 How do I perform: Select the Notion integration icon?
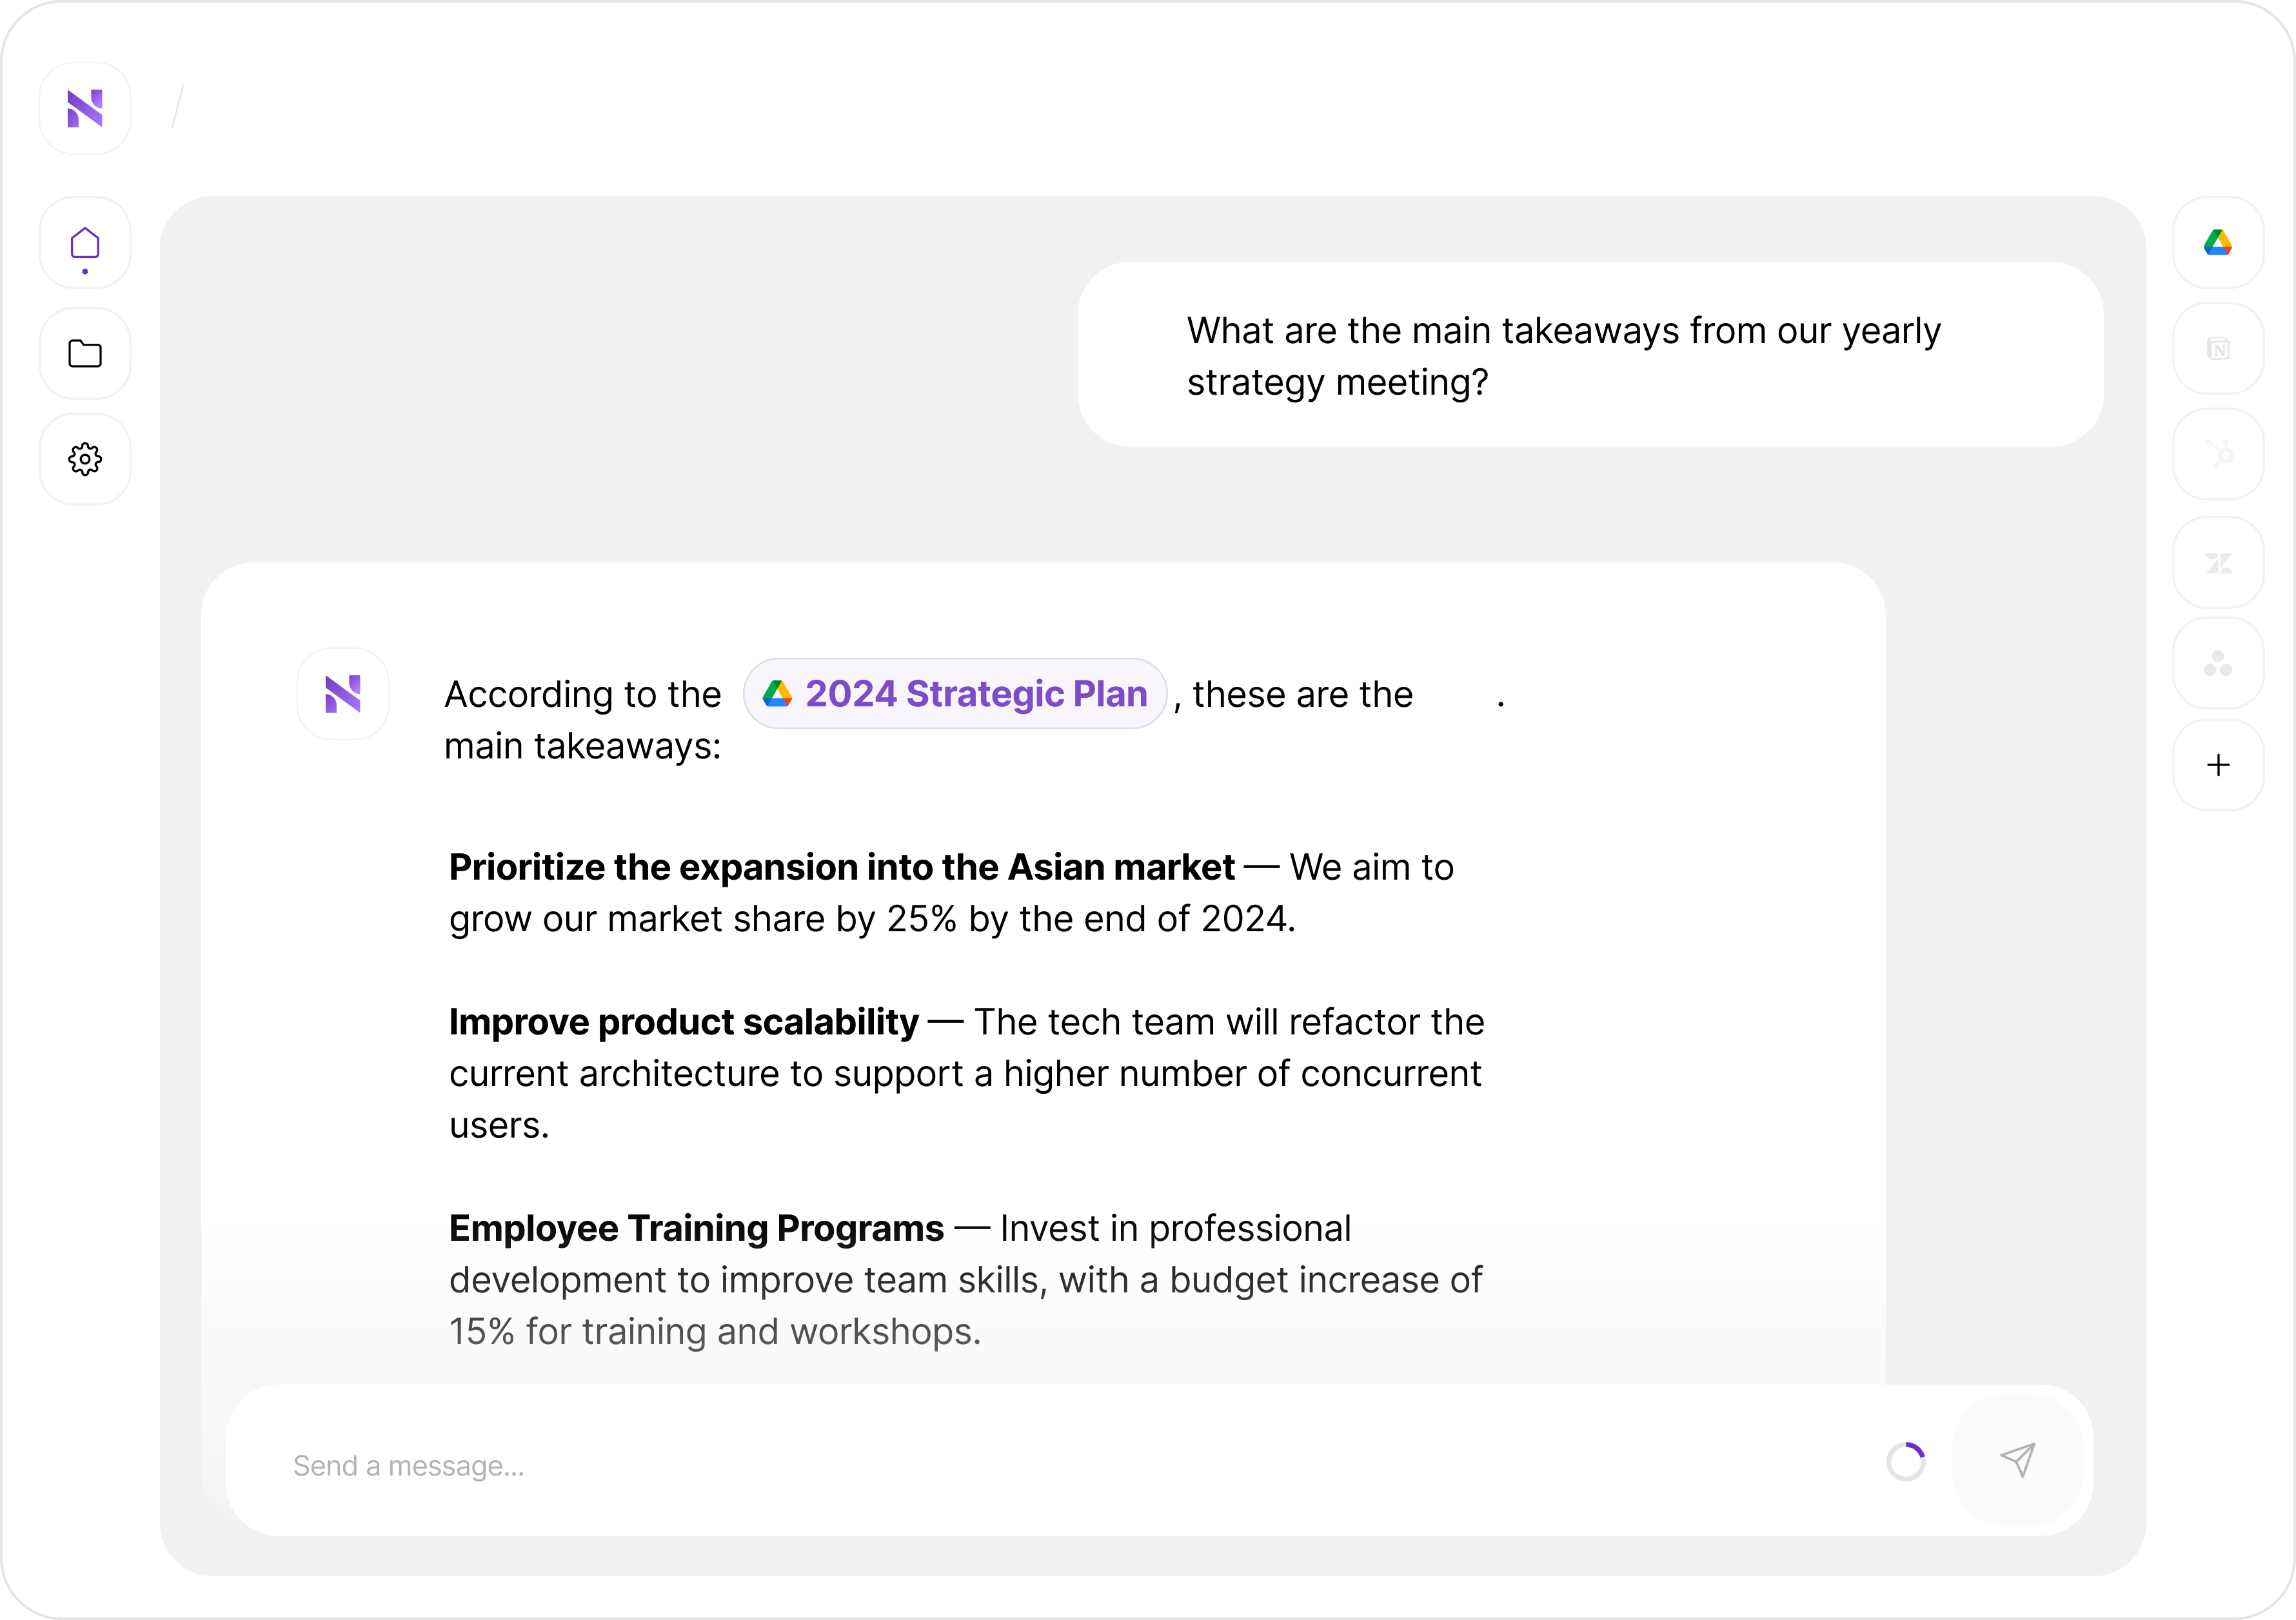[x=2218, y=349]
